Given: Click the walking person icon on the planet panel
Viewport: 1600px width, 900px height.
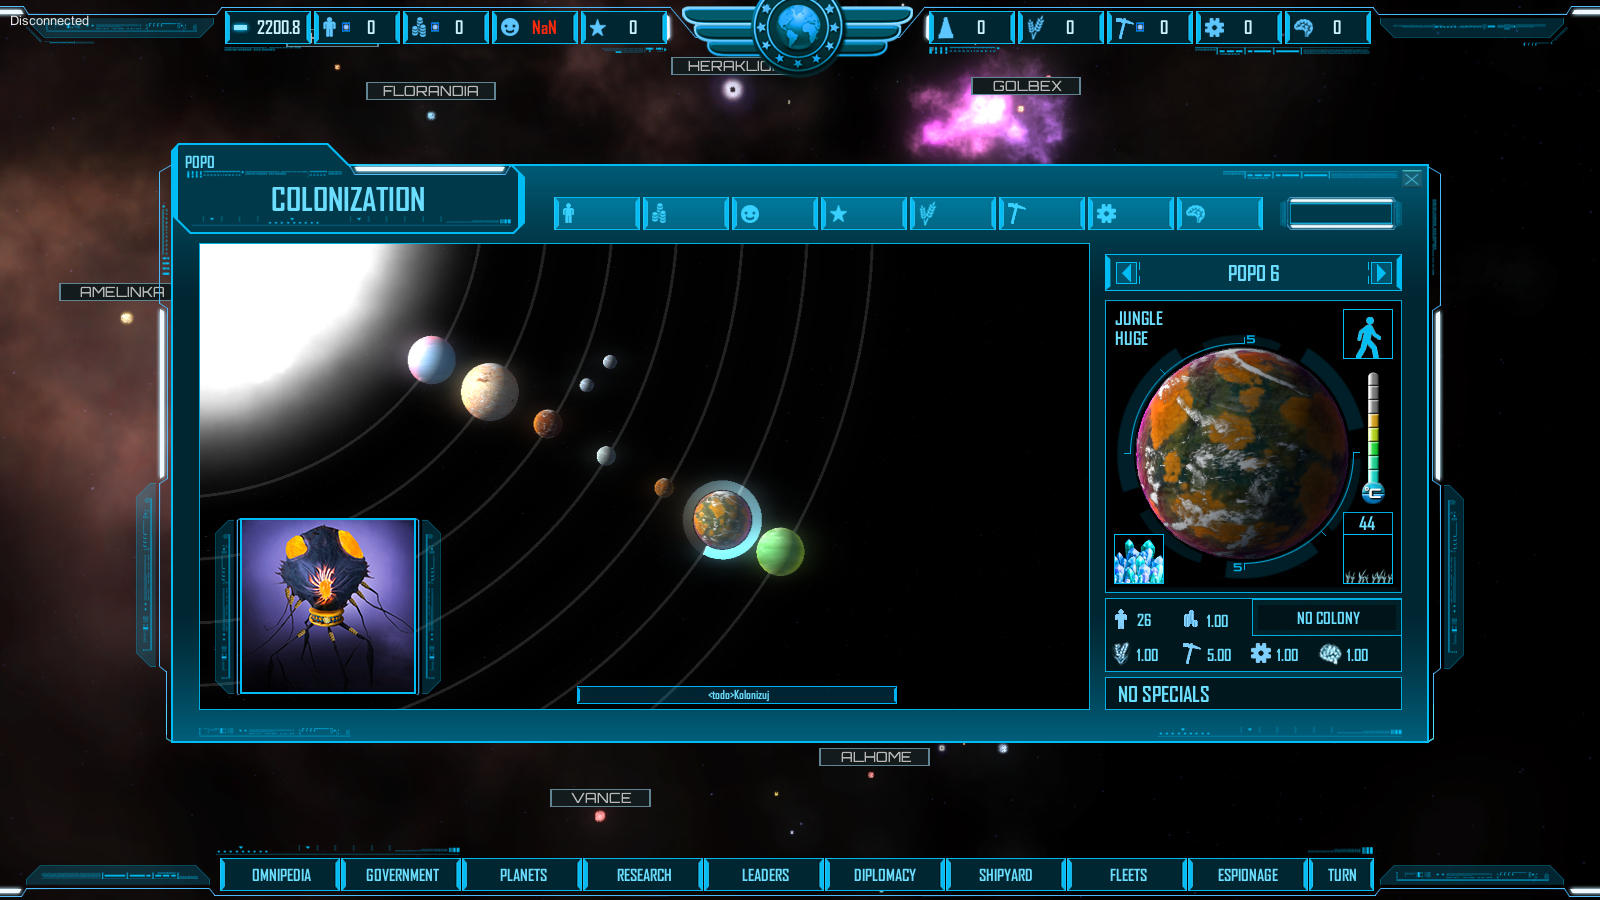Looking at the screenshot, I should click(1369, 334).
